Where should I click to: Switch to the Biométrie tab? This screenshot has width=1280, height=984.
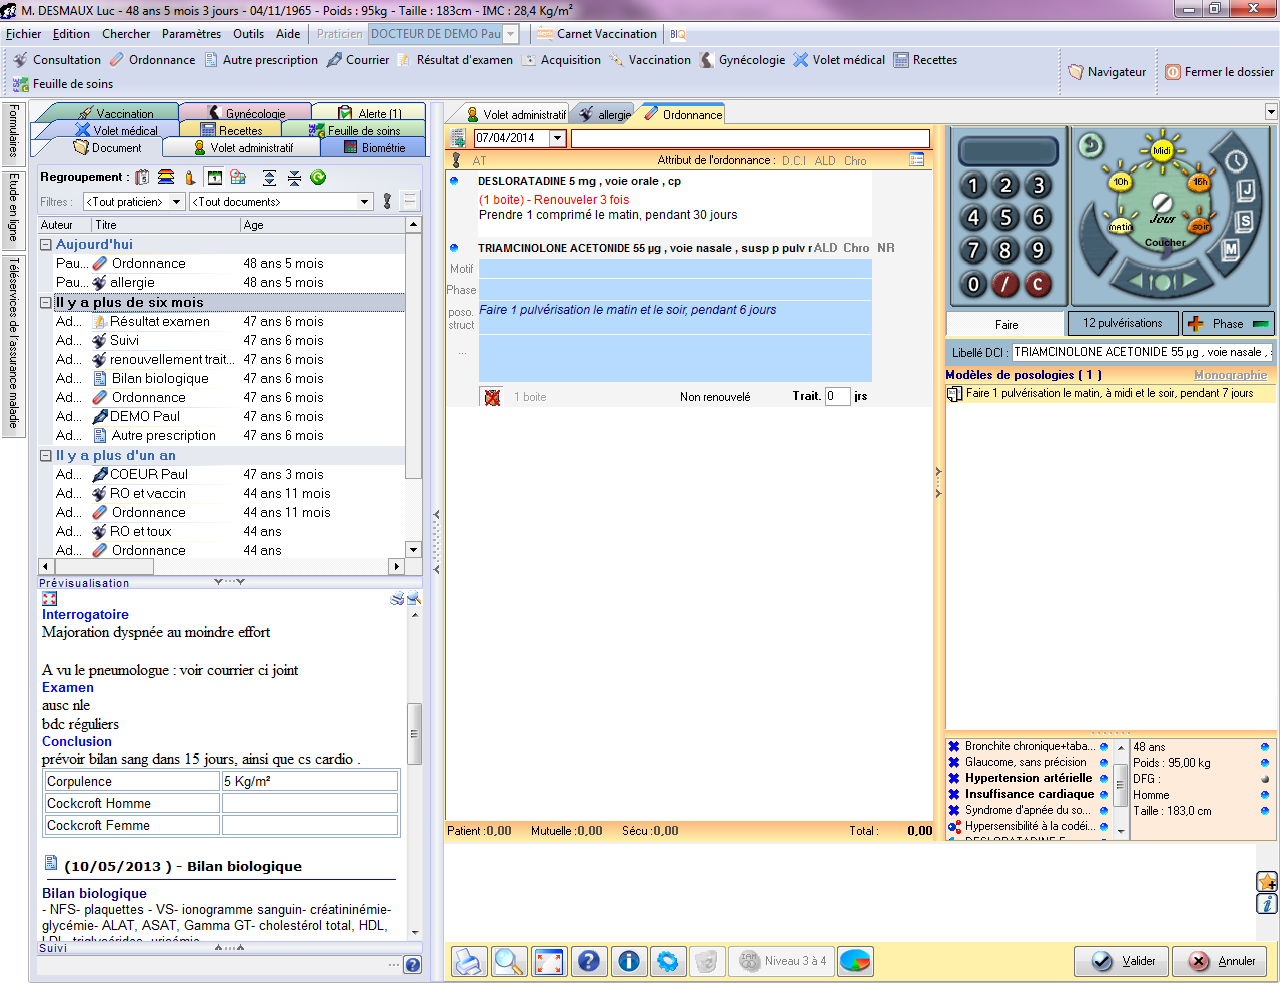[x=374, y=148]
